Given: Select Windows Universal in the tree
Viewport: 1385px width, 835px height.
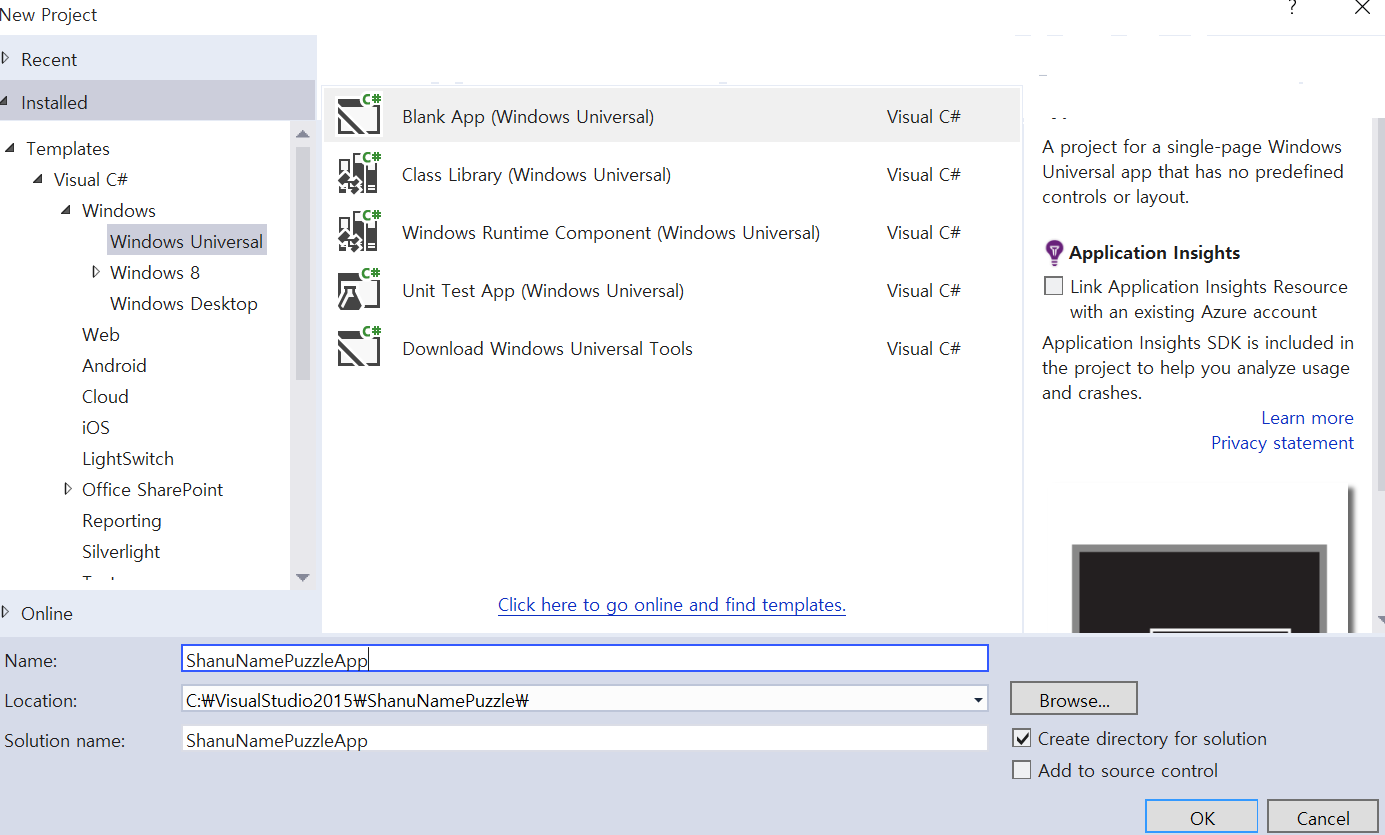Looking at the screenshot, I should coord(187,241).
